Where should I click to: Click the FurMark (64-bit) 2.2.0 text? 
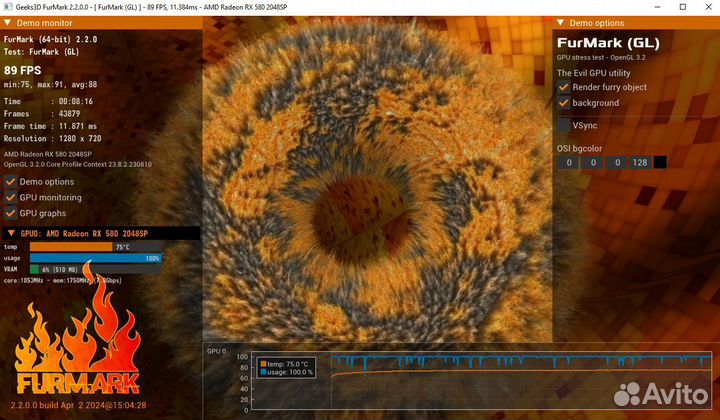[x=50, y=39]
